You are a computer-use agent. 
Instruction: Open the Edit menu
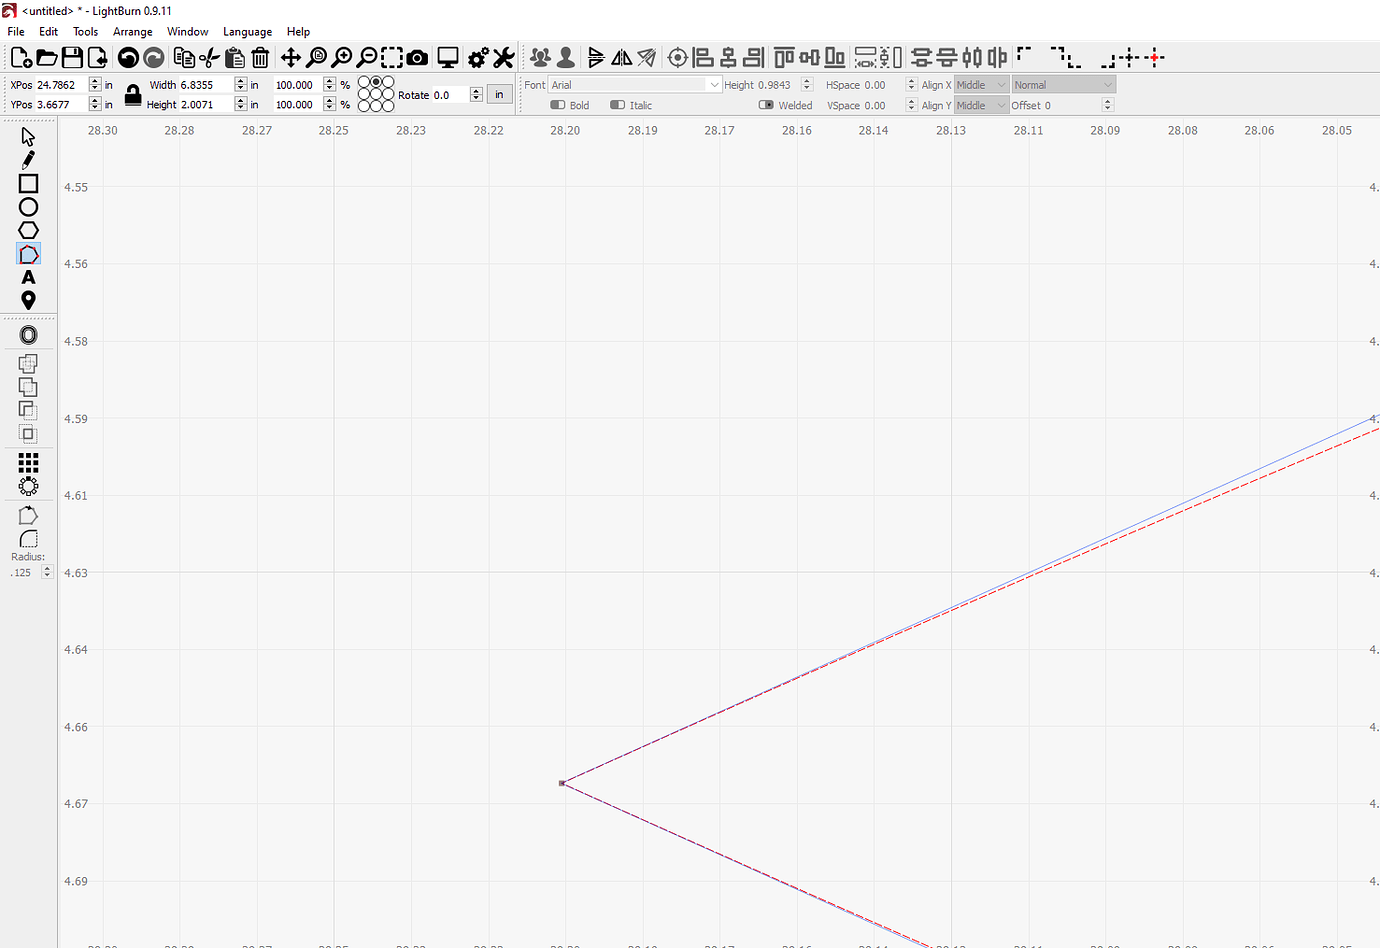click(48, 31)
